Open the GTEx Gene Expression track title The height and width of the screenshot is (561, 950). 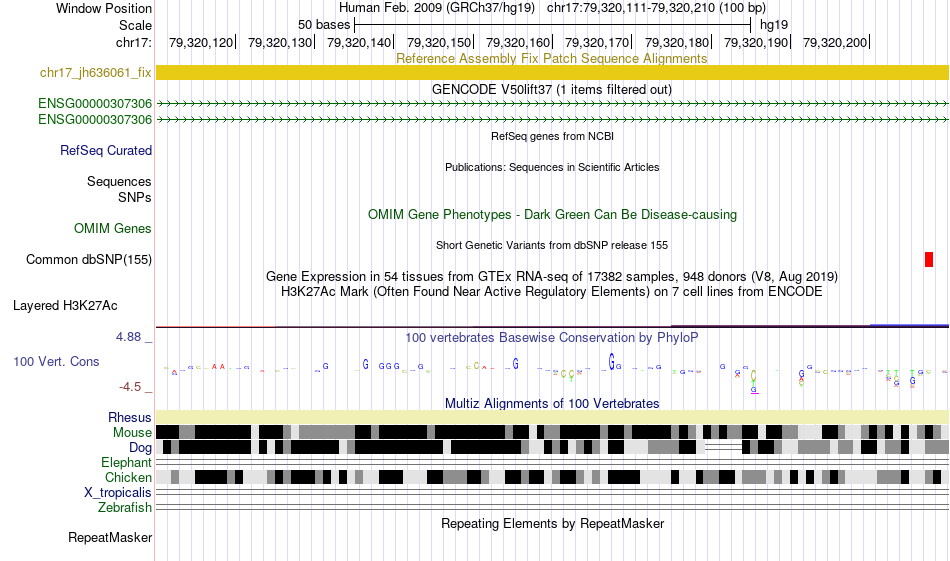(552, 276)
